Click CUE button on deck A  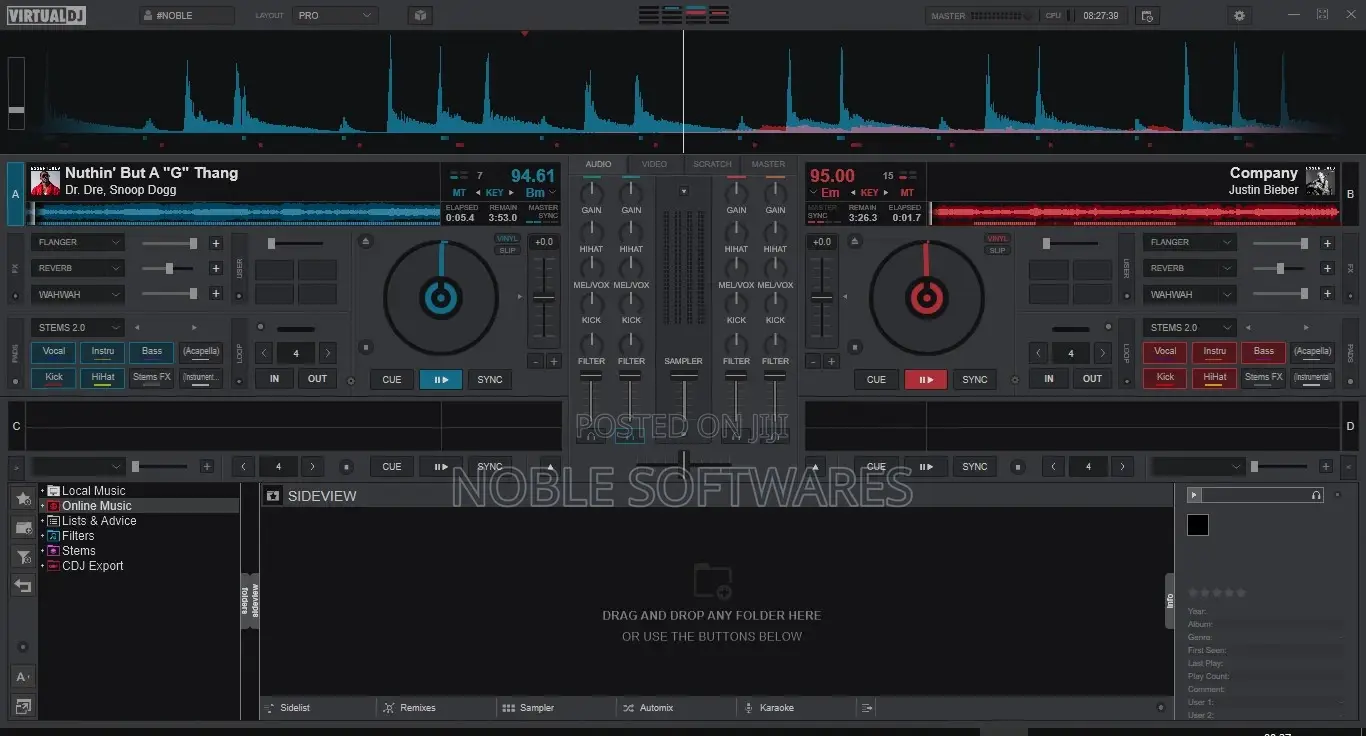(392, 380)
